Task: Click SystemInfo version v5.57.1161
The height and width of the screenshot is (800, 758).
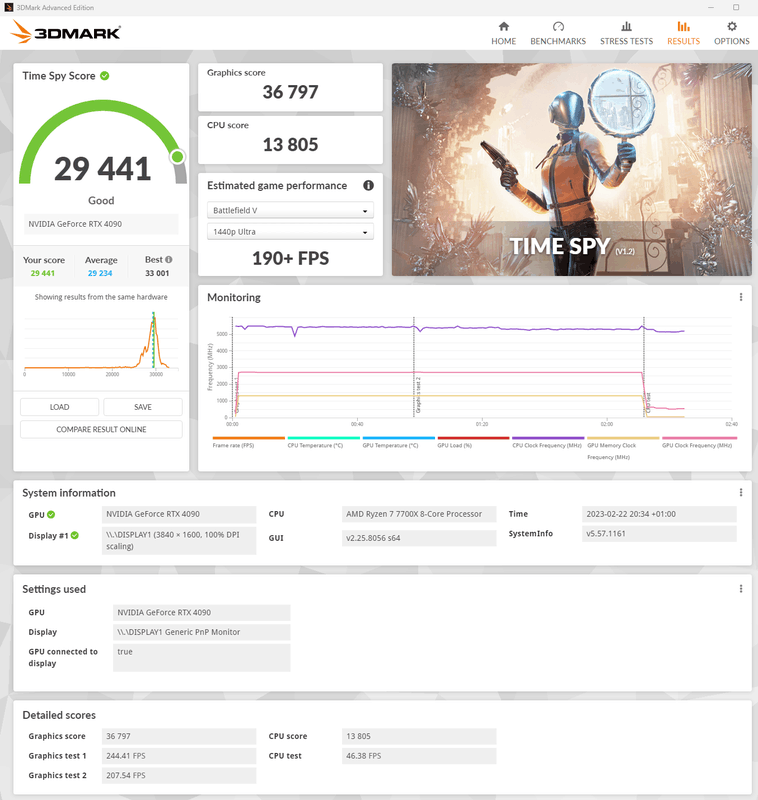Action: (659, 534)
